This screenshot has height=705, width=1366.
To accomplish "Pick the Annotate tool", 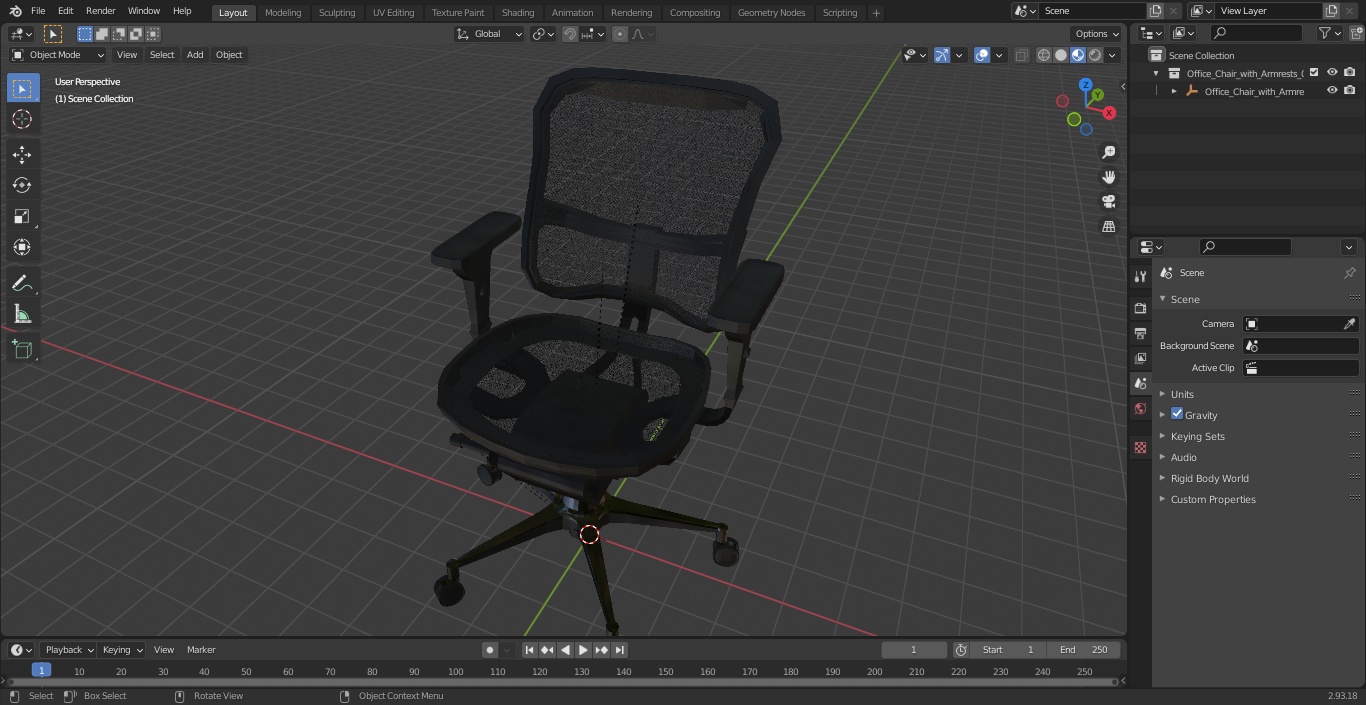I will 22,284.
